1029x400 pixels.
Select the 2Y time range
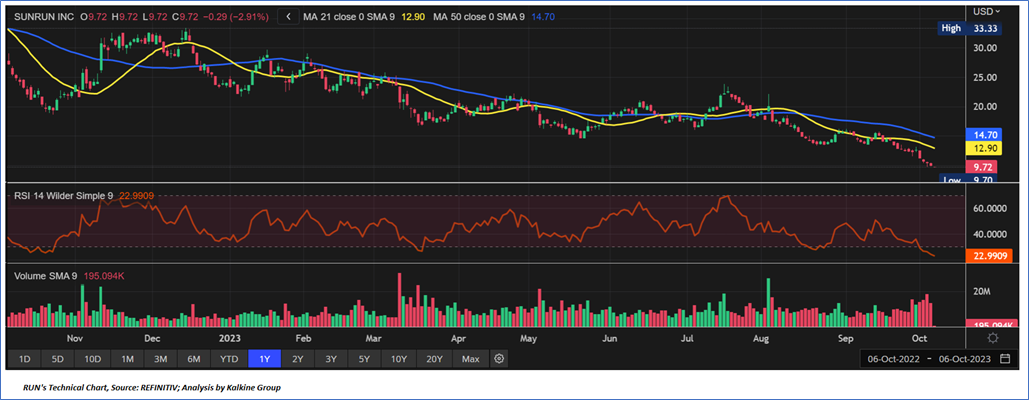(x=298, y=359)
